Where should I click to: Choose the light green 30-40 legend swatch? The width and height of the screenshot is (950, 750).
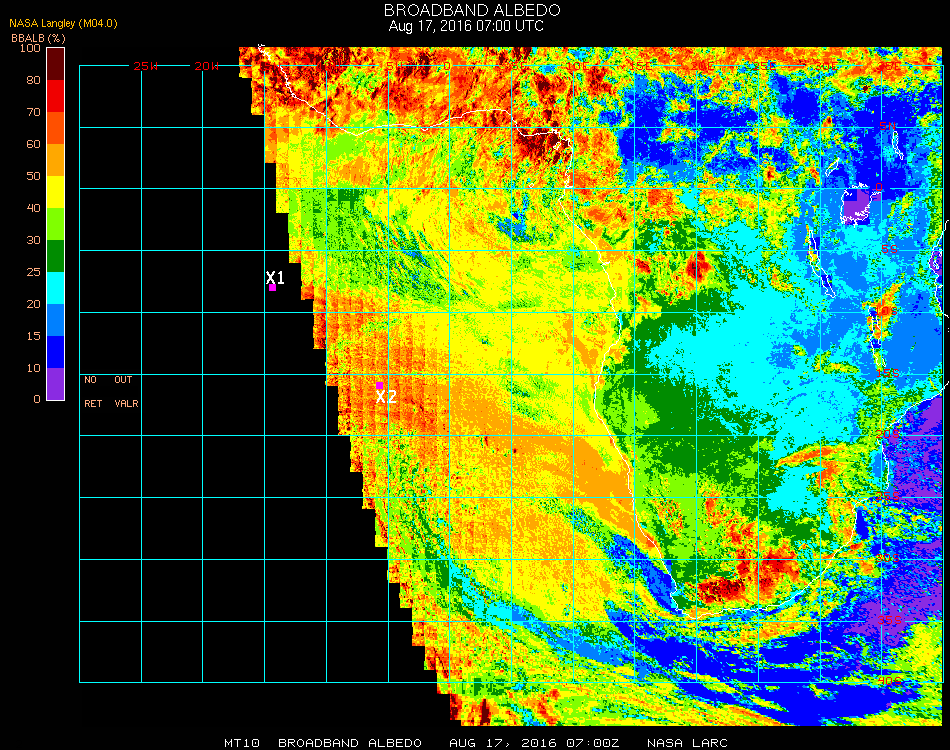(55, 224)
